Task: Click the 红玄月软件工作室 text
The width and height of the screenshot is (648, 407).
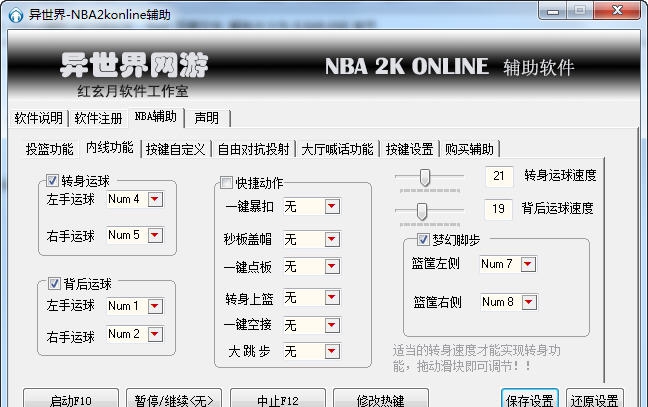Action: coord(133,91)
